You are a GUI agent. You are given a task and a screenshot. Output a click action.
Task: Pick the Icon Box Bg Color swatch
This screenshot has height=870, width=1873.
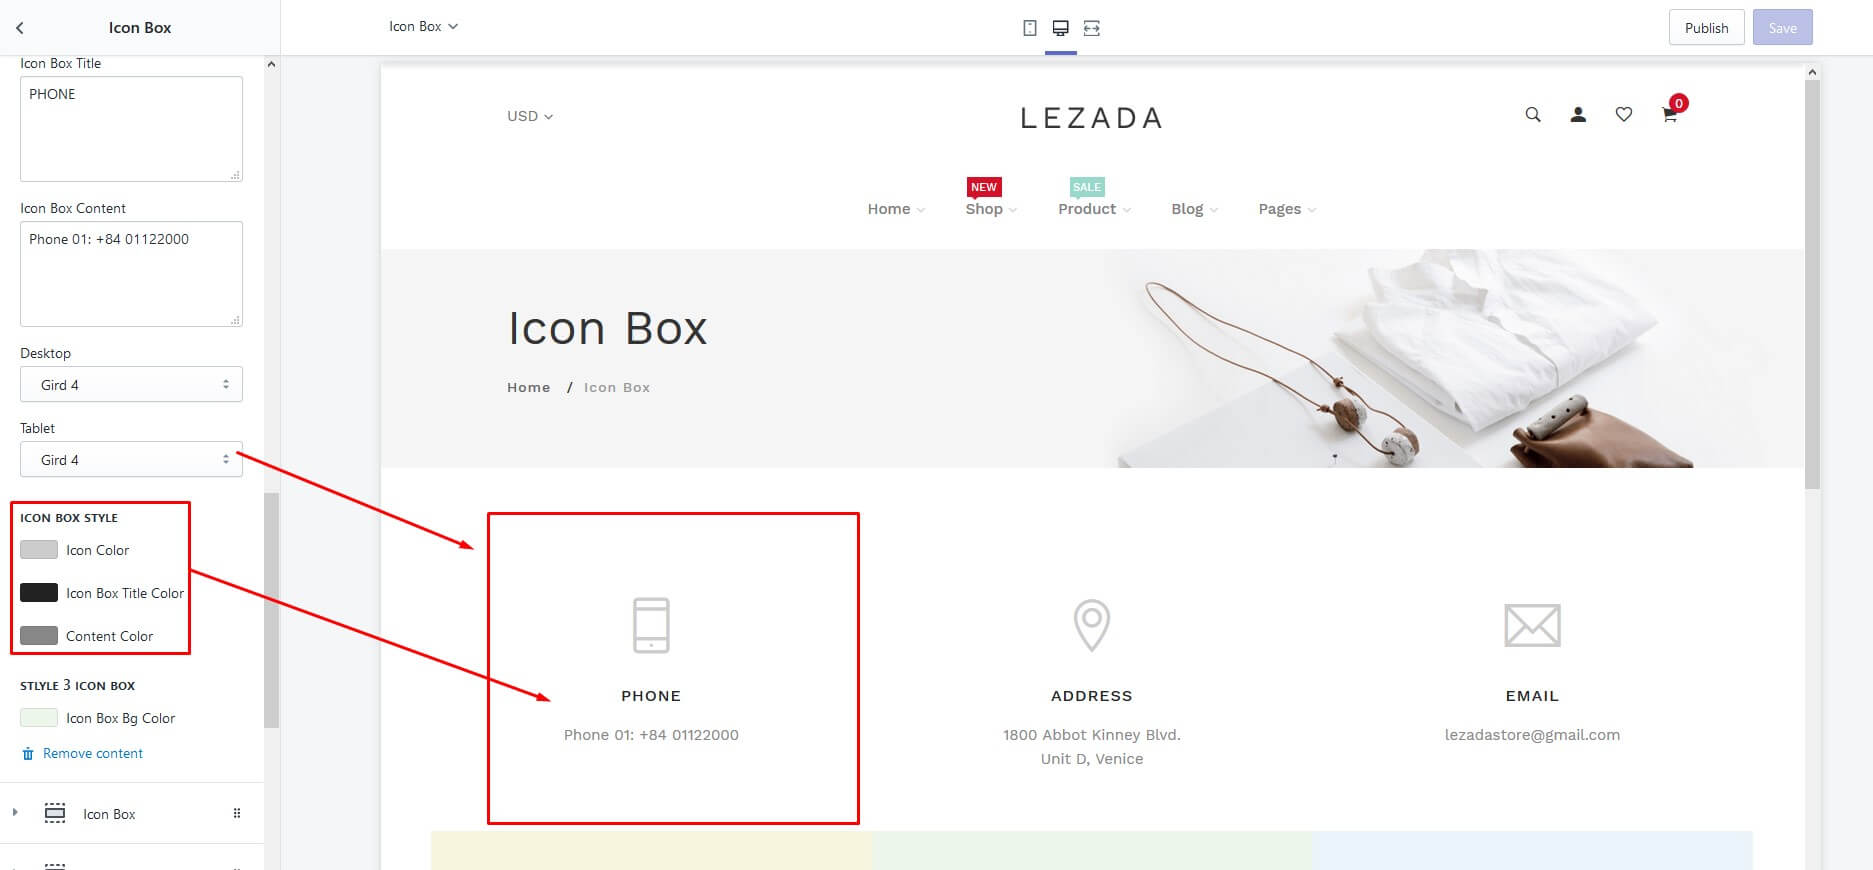(x=39, y=717)
